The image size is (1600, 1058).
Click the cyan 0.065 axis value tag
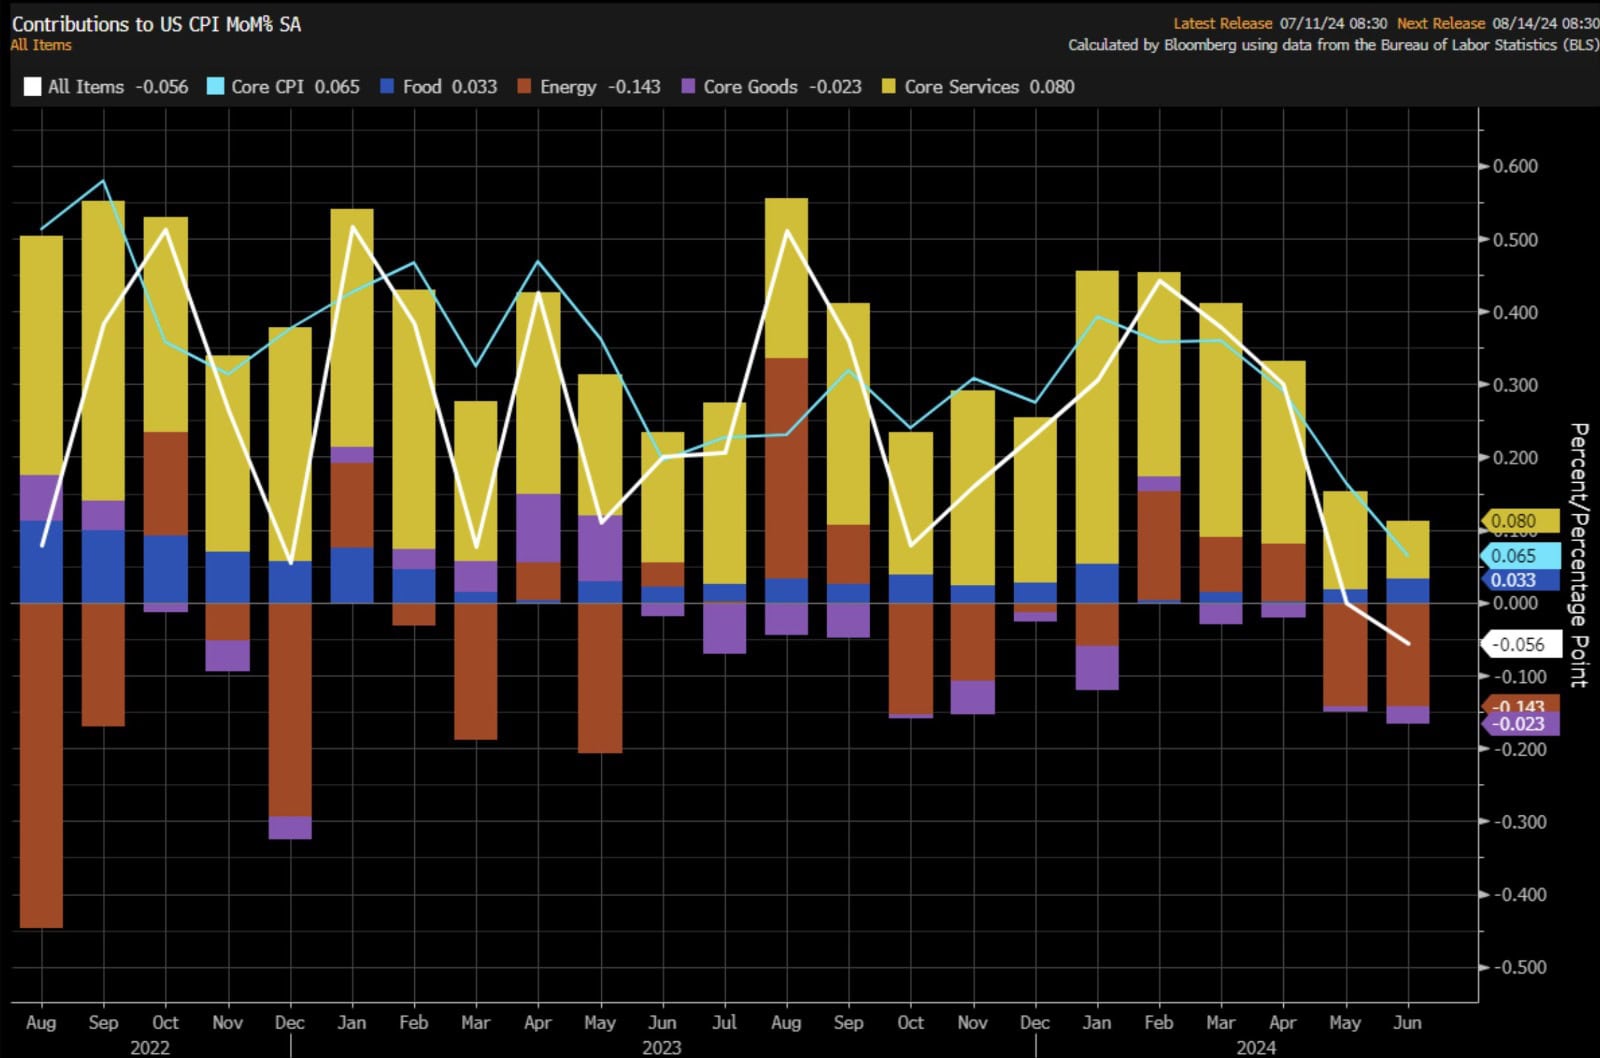tap(1518, 556)
